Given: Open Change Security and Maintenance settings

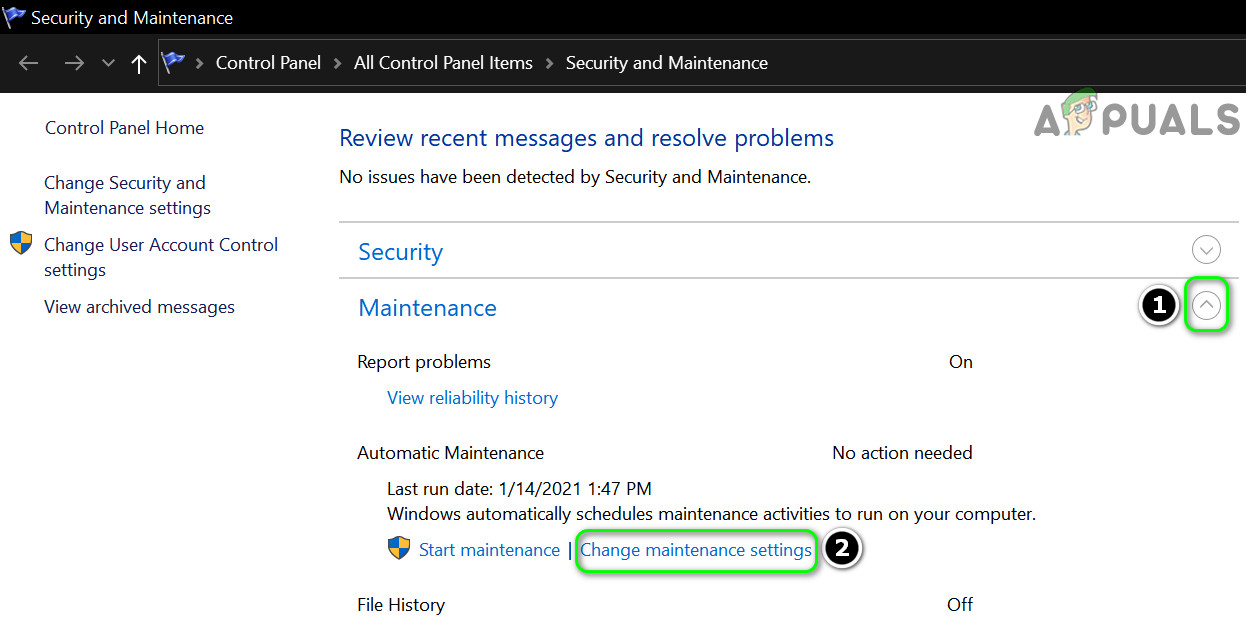Looking at the screenshot, I should pyautogui.click(x=126, y=195).
